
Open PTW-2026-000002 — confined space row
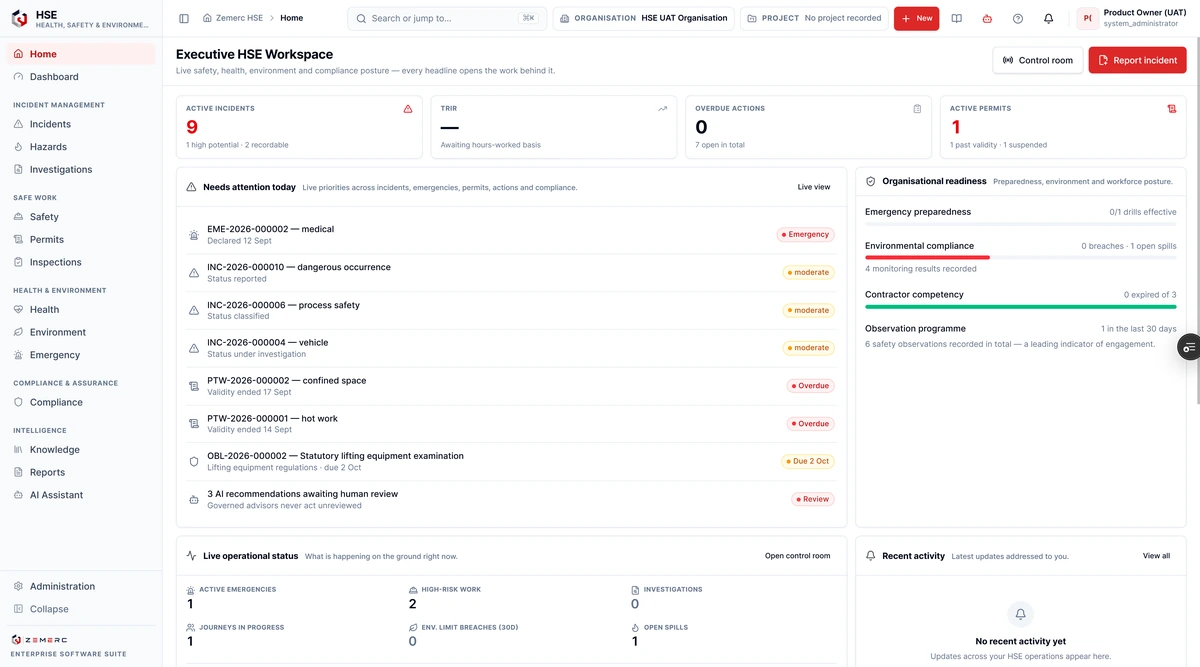click(x=511, y=386)
